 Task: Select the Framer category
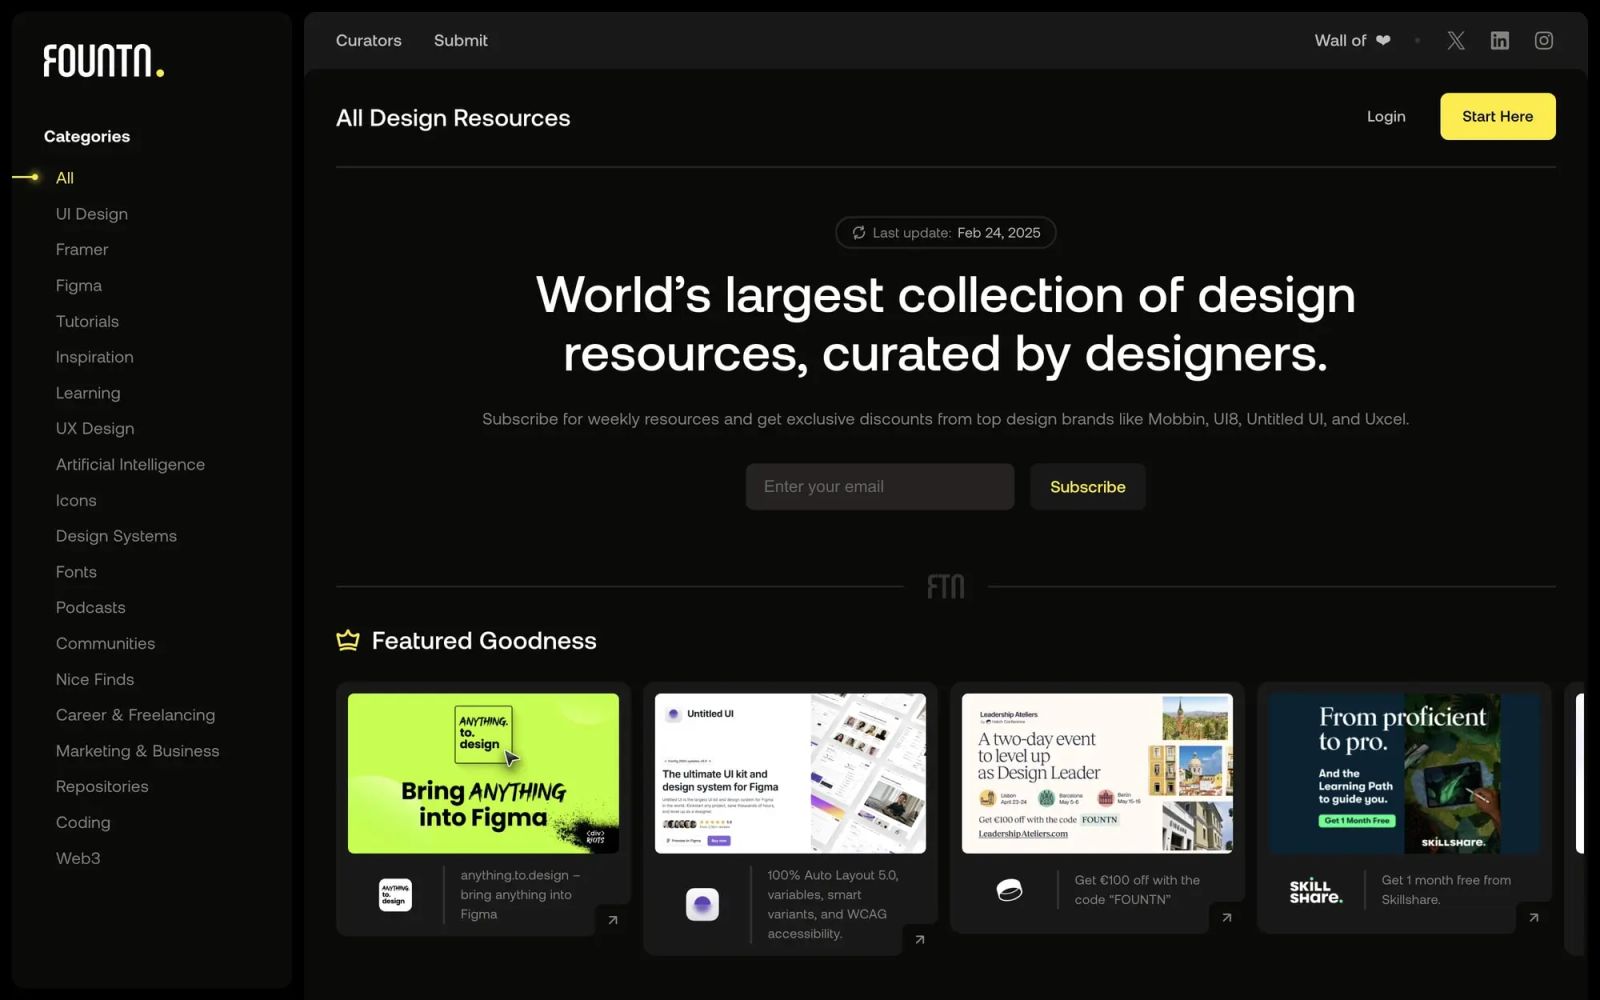82,250
